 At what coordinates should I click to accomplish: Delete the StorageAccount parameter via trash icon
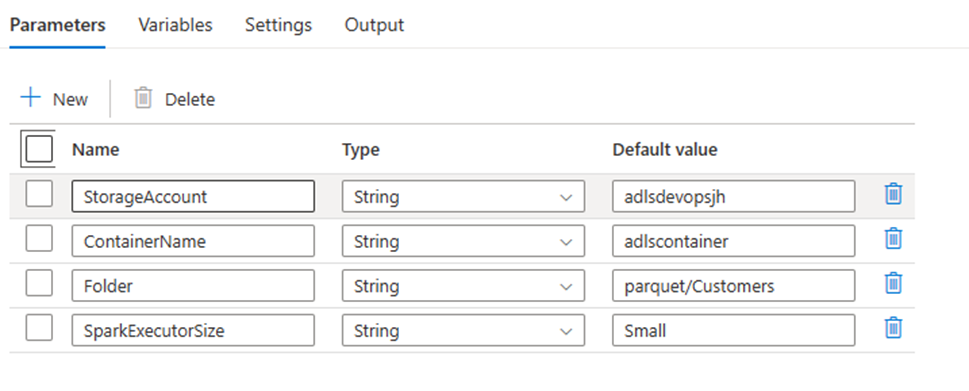pyautogui.click(x=893, y=194)
